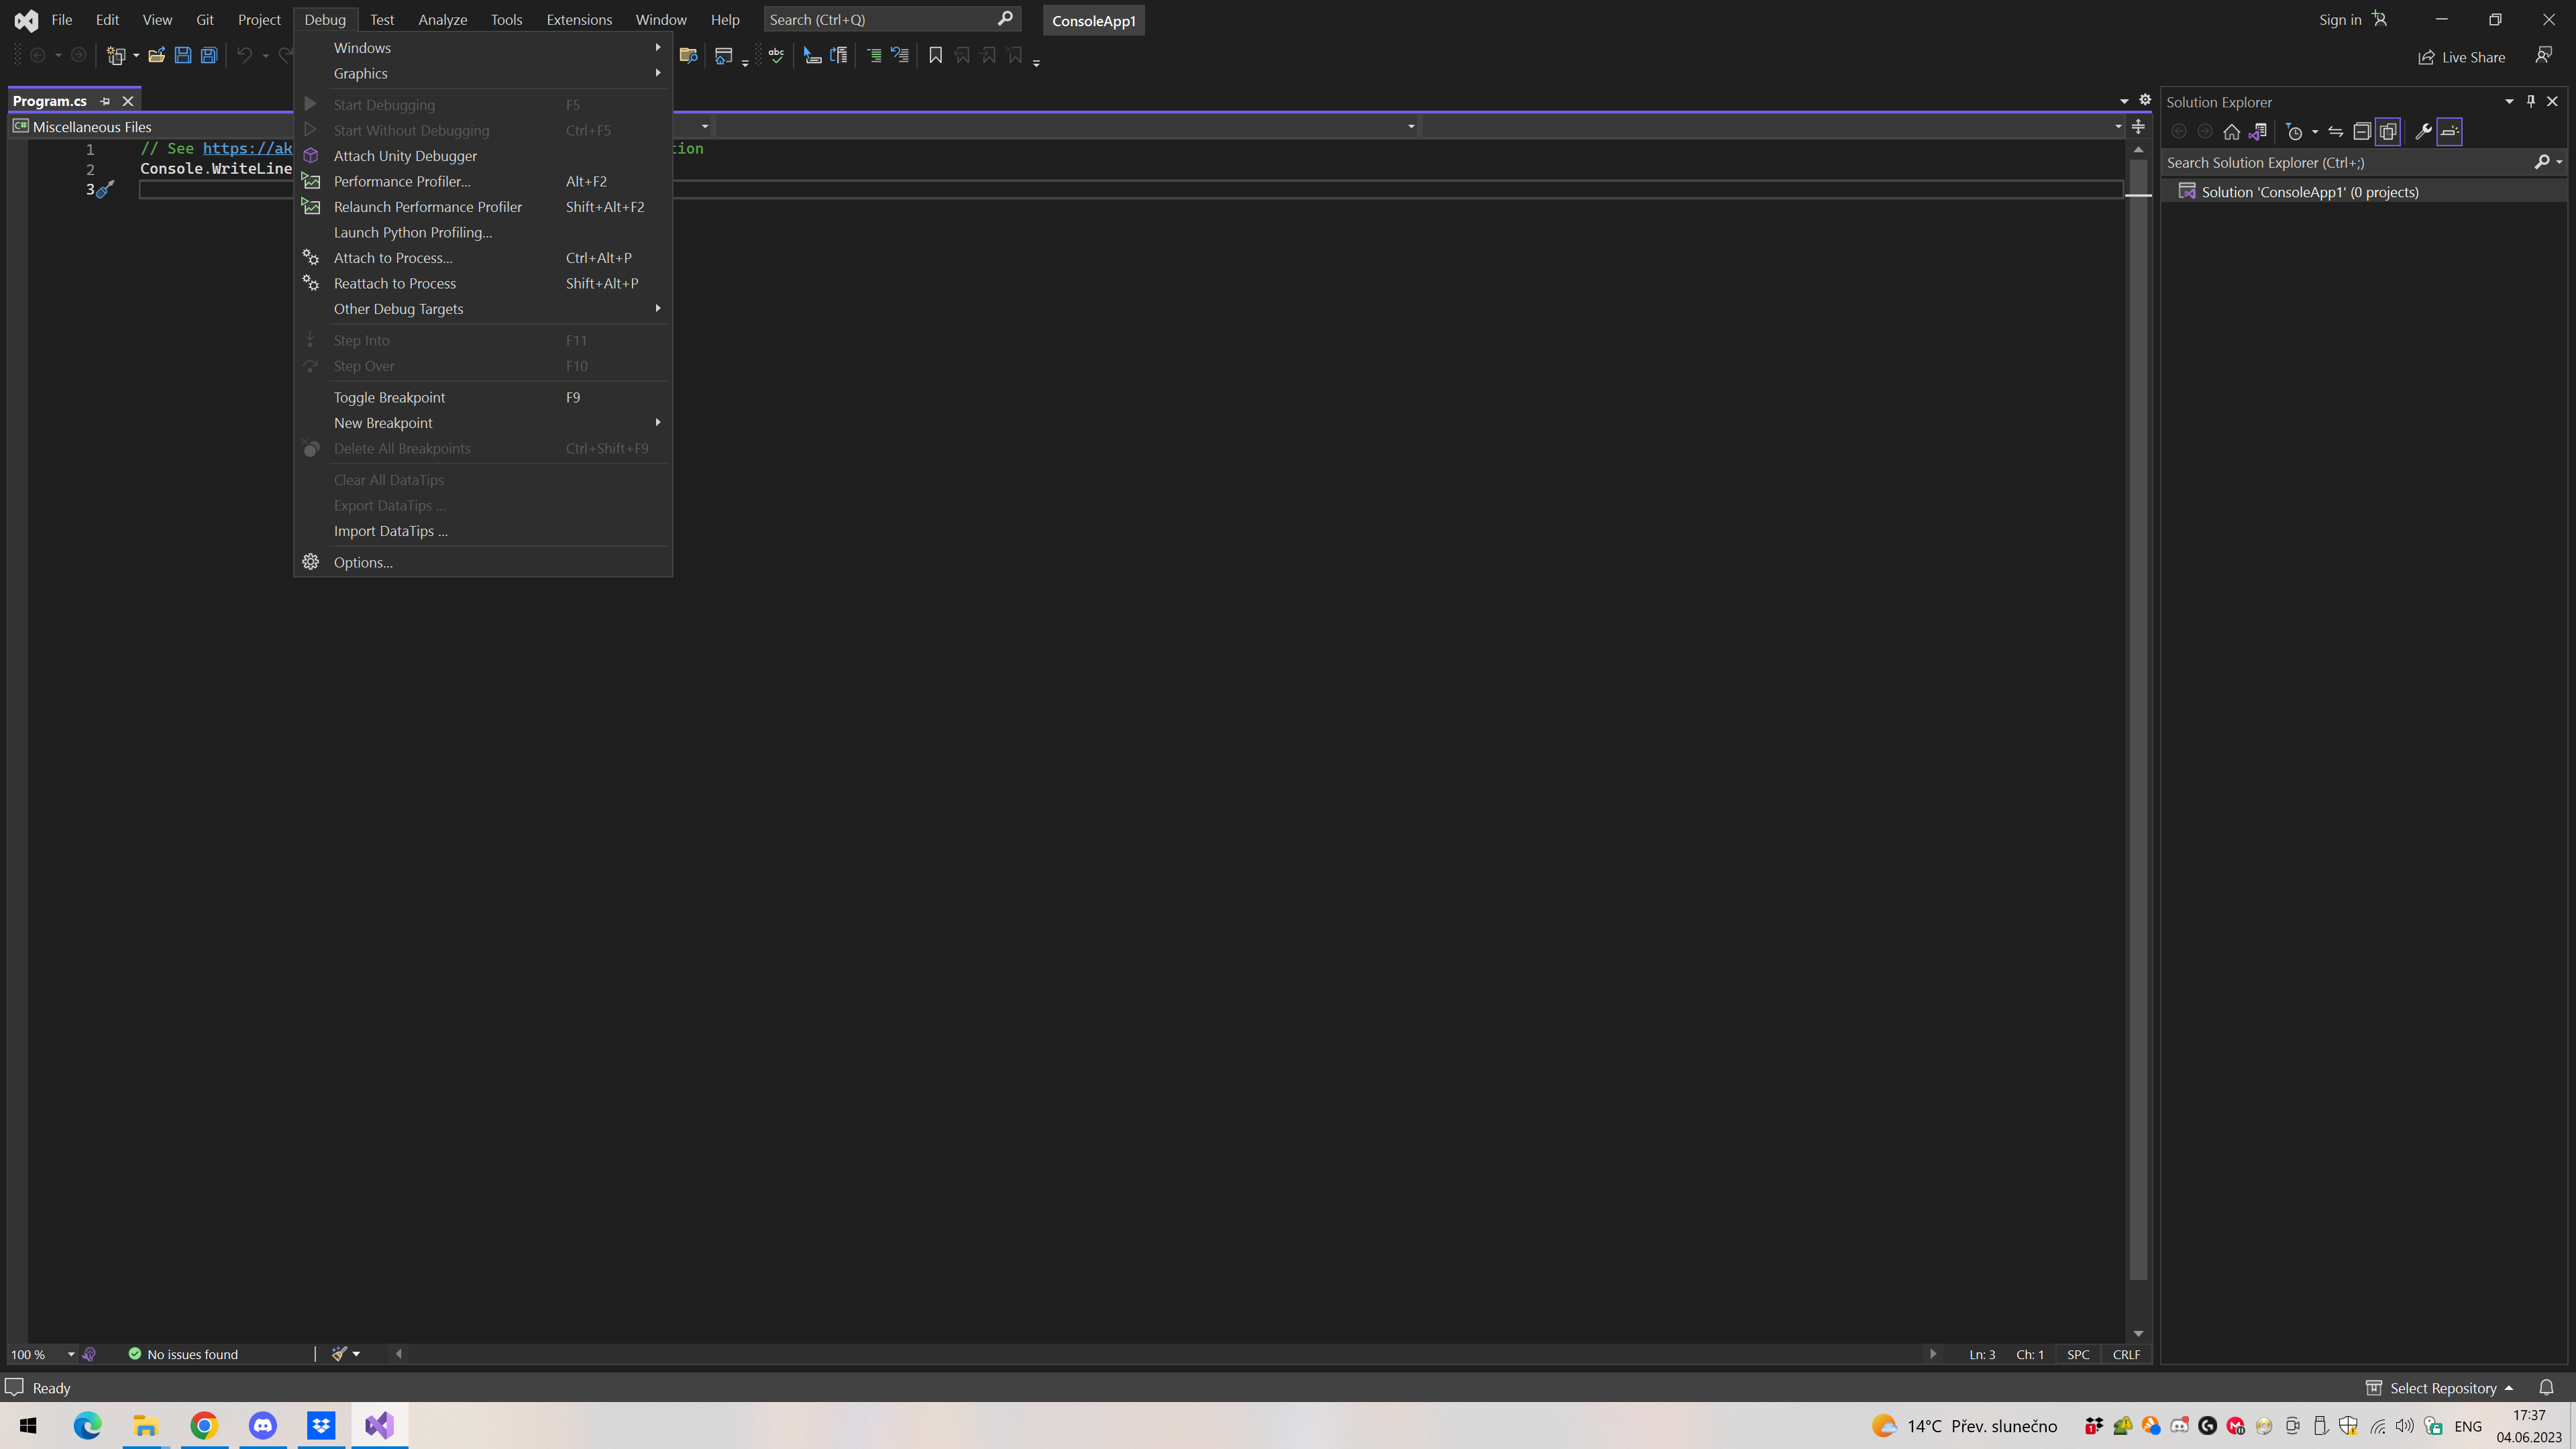Toggle Show All Files in Solution Explorer
Image resolution: width=2576 pixels, height=1449 pixels.
pyautogui.click(x=2387, y=132)
